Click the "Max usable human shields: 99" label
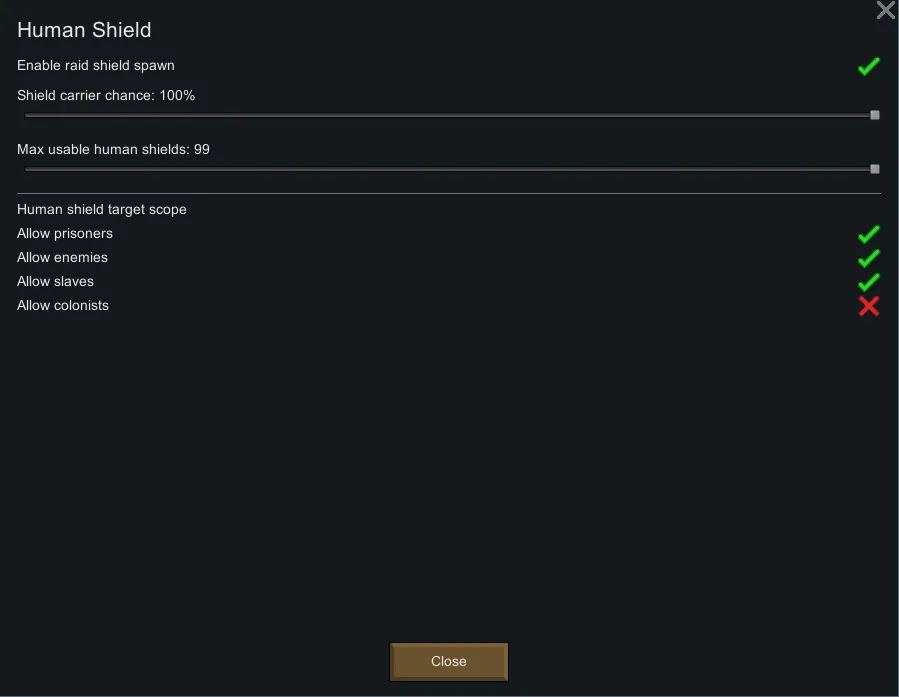The height and width of the screenshot is (697, 899). [x=113, y=150]
